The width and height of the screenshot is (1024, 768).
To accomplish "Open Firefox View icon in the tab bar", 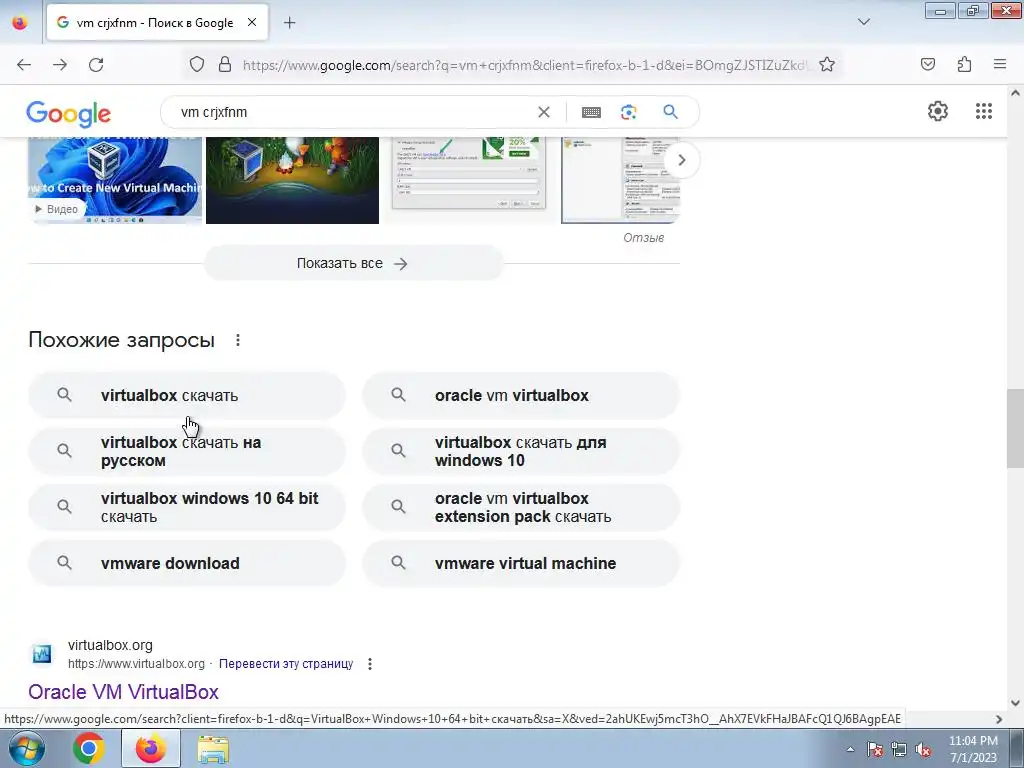I will point(20,23).
